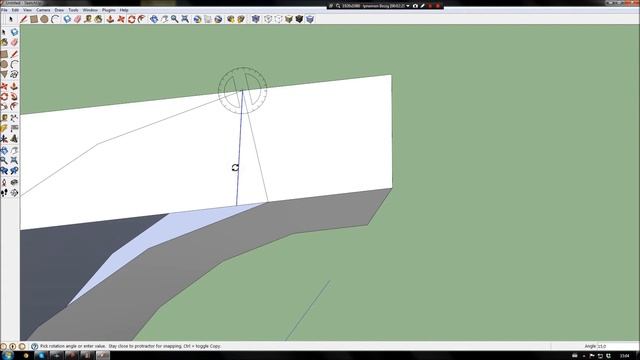Select the Protractor tool in left tool set
Screen dimensions: 640x360
pyautogui.click(x=4, y=129)
